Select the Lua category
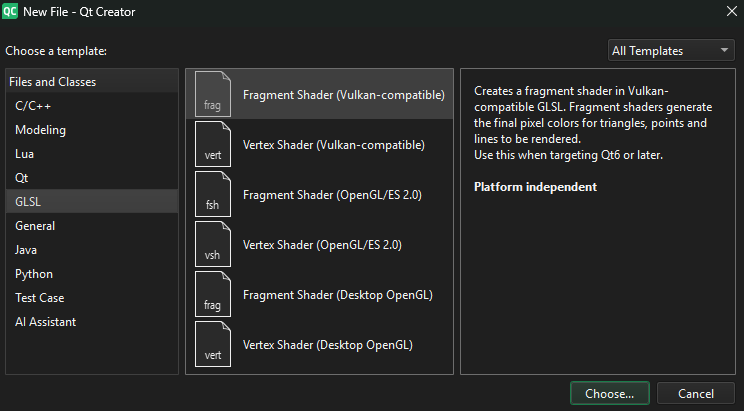744x411 pixels. [92, 154]
